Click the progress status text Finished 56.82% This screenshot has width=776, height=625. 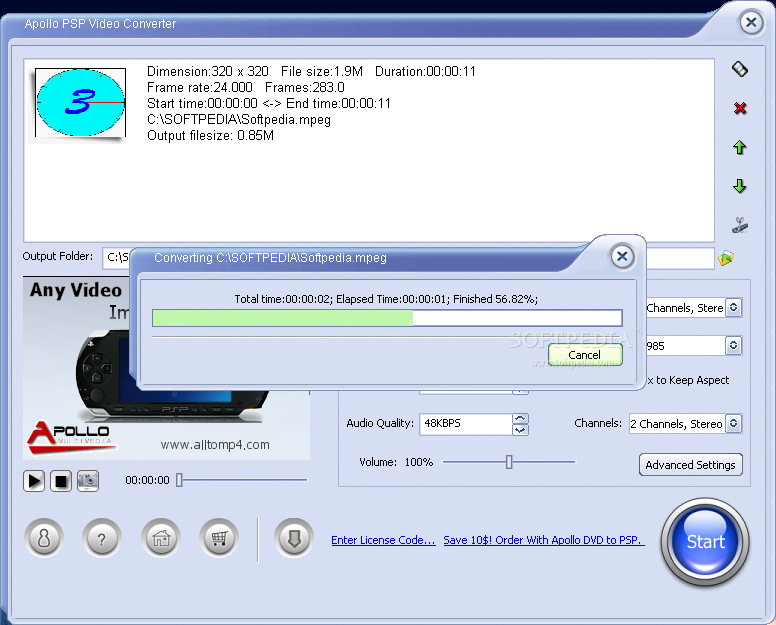point(495,299)
